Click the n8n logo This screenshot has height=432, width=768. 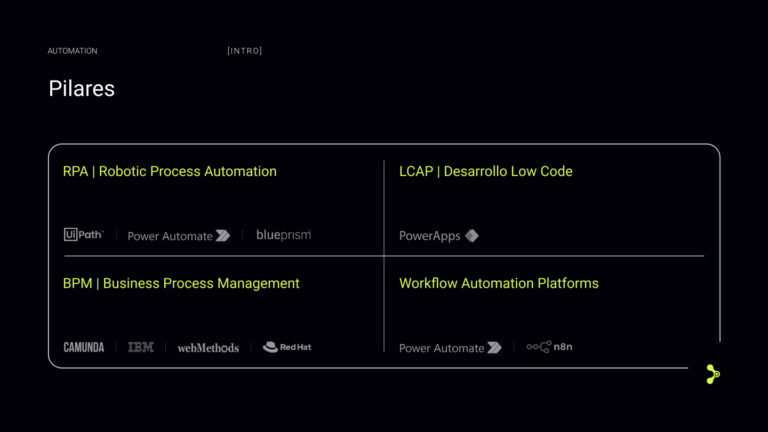(x=550, y=347)
